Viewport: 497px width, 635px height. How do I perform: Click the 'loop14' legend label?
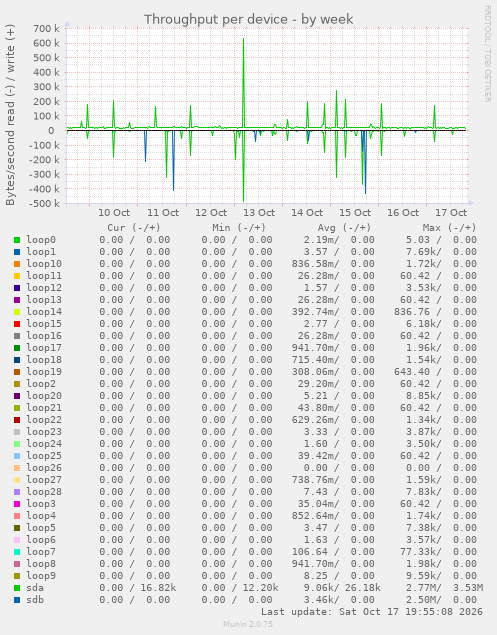(x=44, y=312)
